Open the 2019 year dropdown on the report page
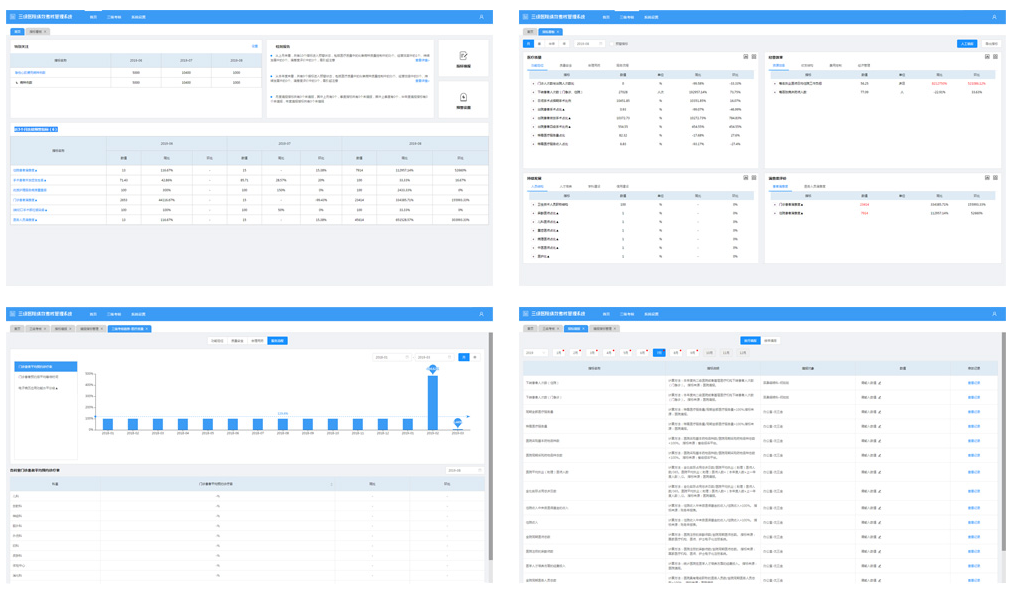Viewport: 1015px width, 599px height. tap(535, 353)
